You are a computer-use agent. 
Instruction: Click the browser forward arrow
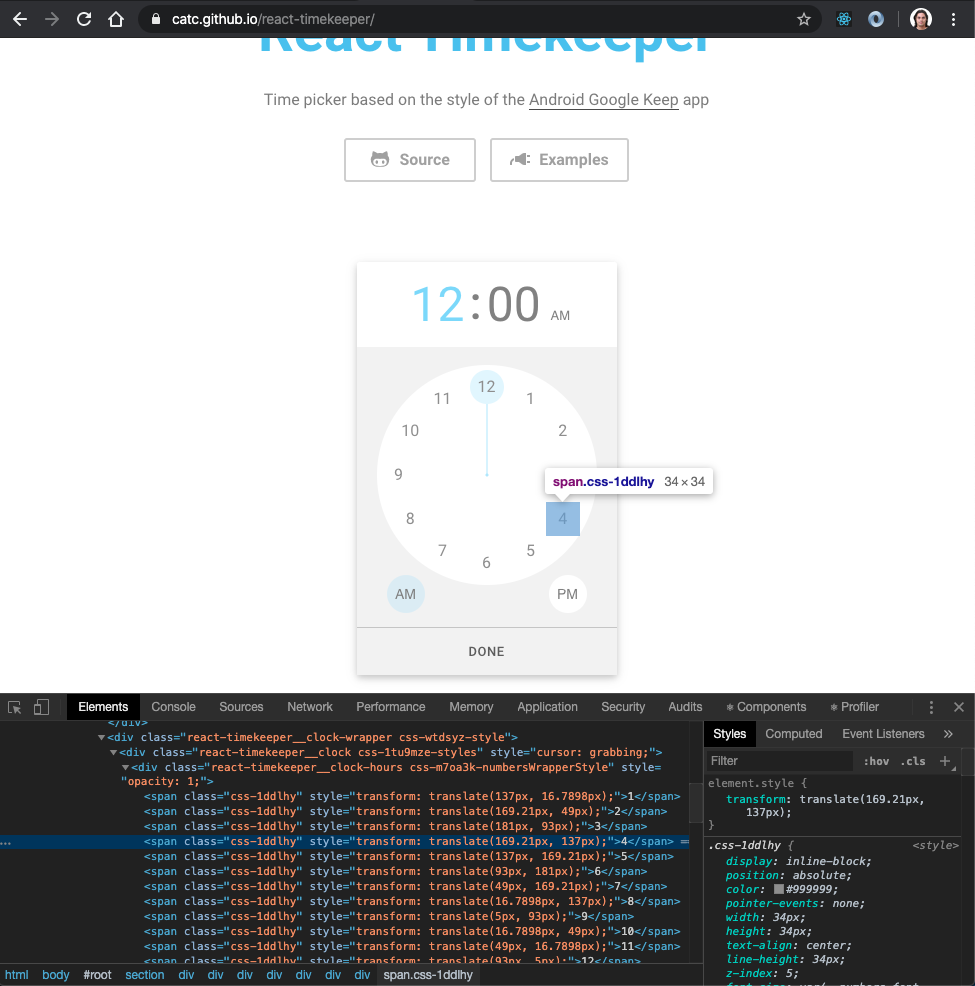tap(52, 19)
